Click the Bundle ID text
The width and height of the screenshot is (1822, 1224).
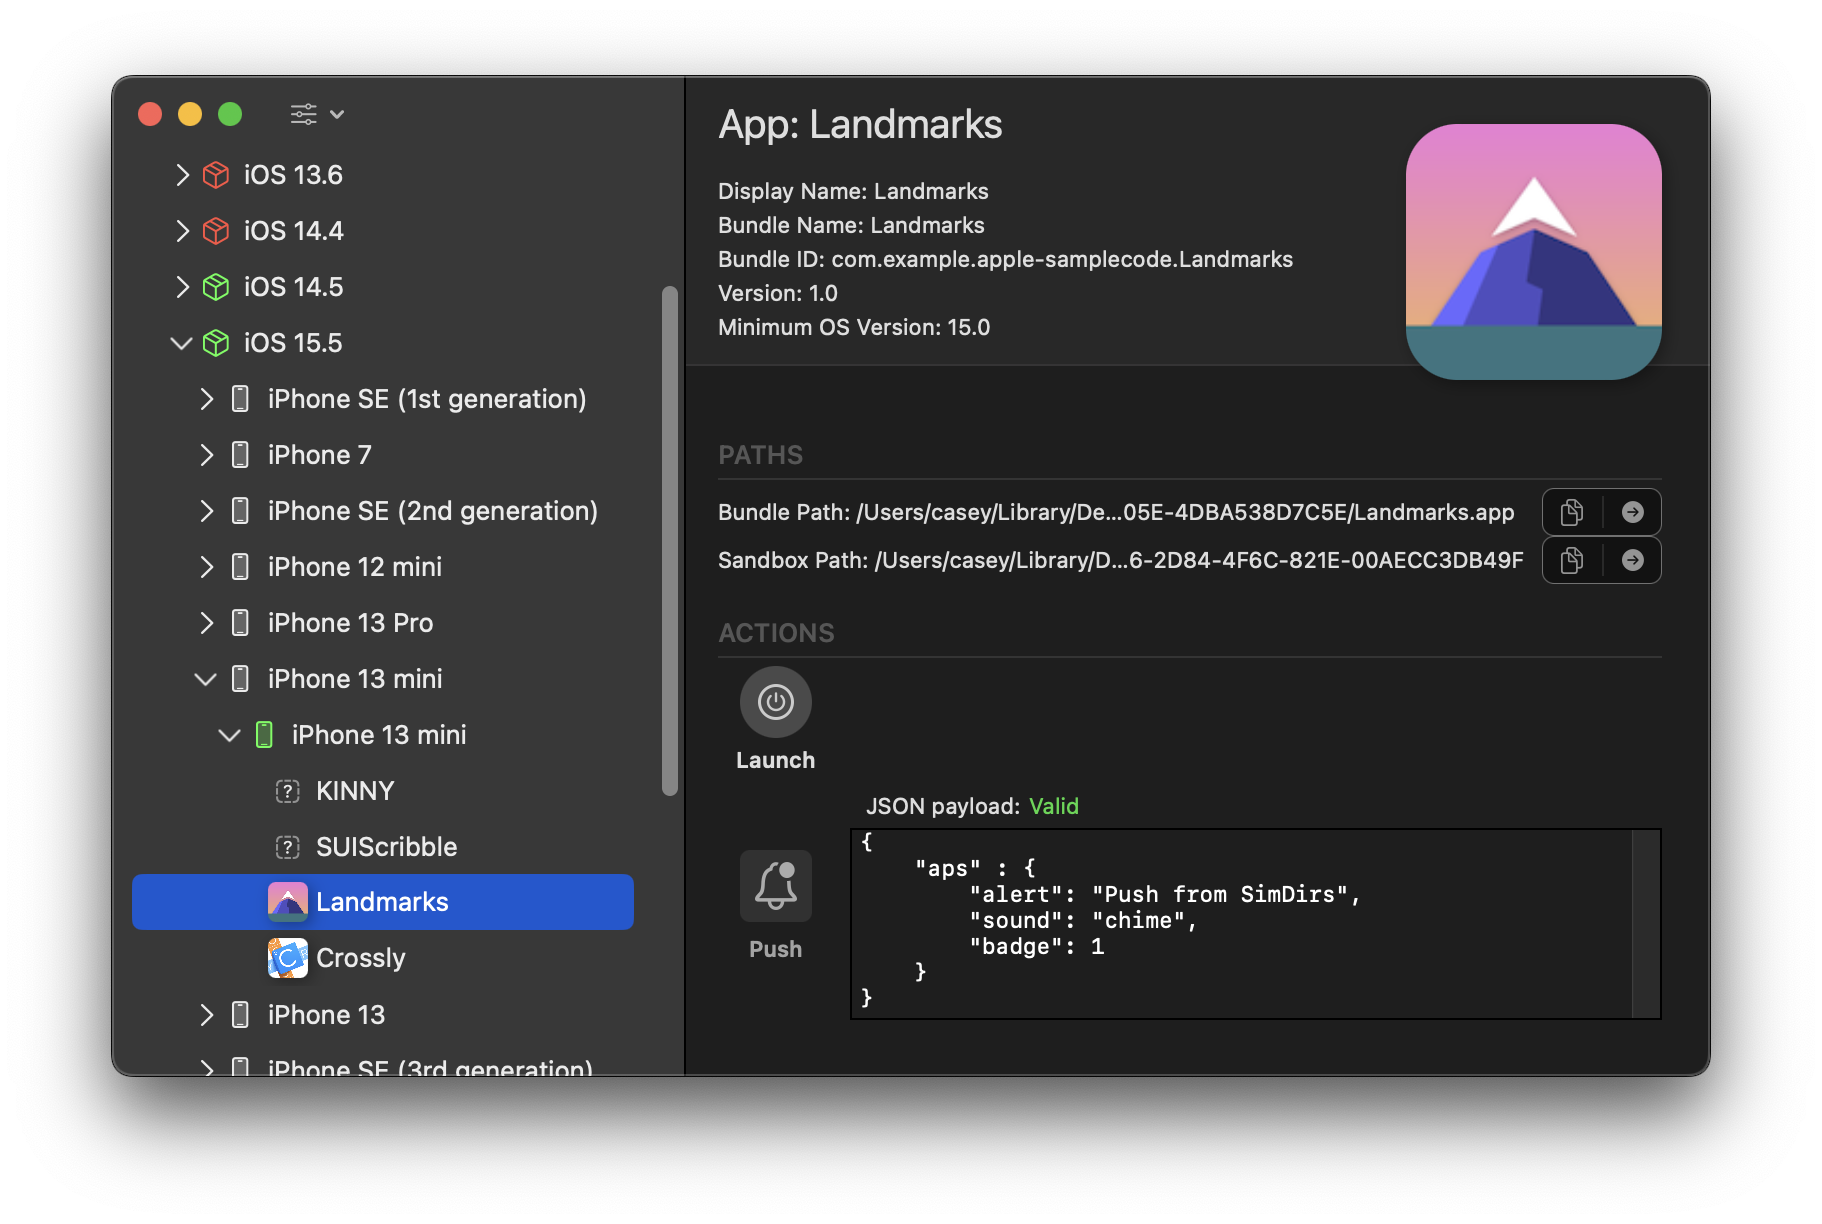(1005, 259)
